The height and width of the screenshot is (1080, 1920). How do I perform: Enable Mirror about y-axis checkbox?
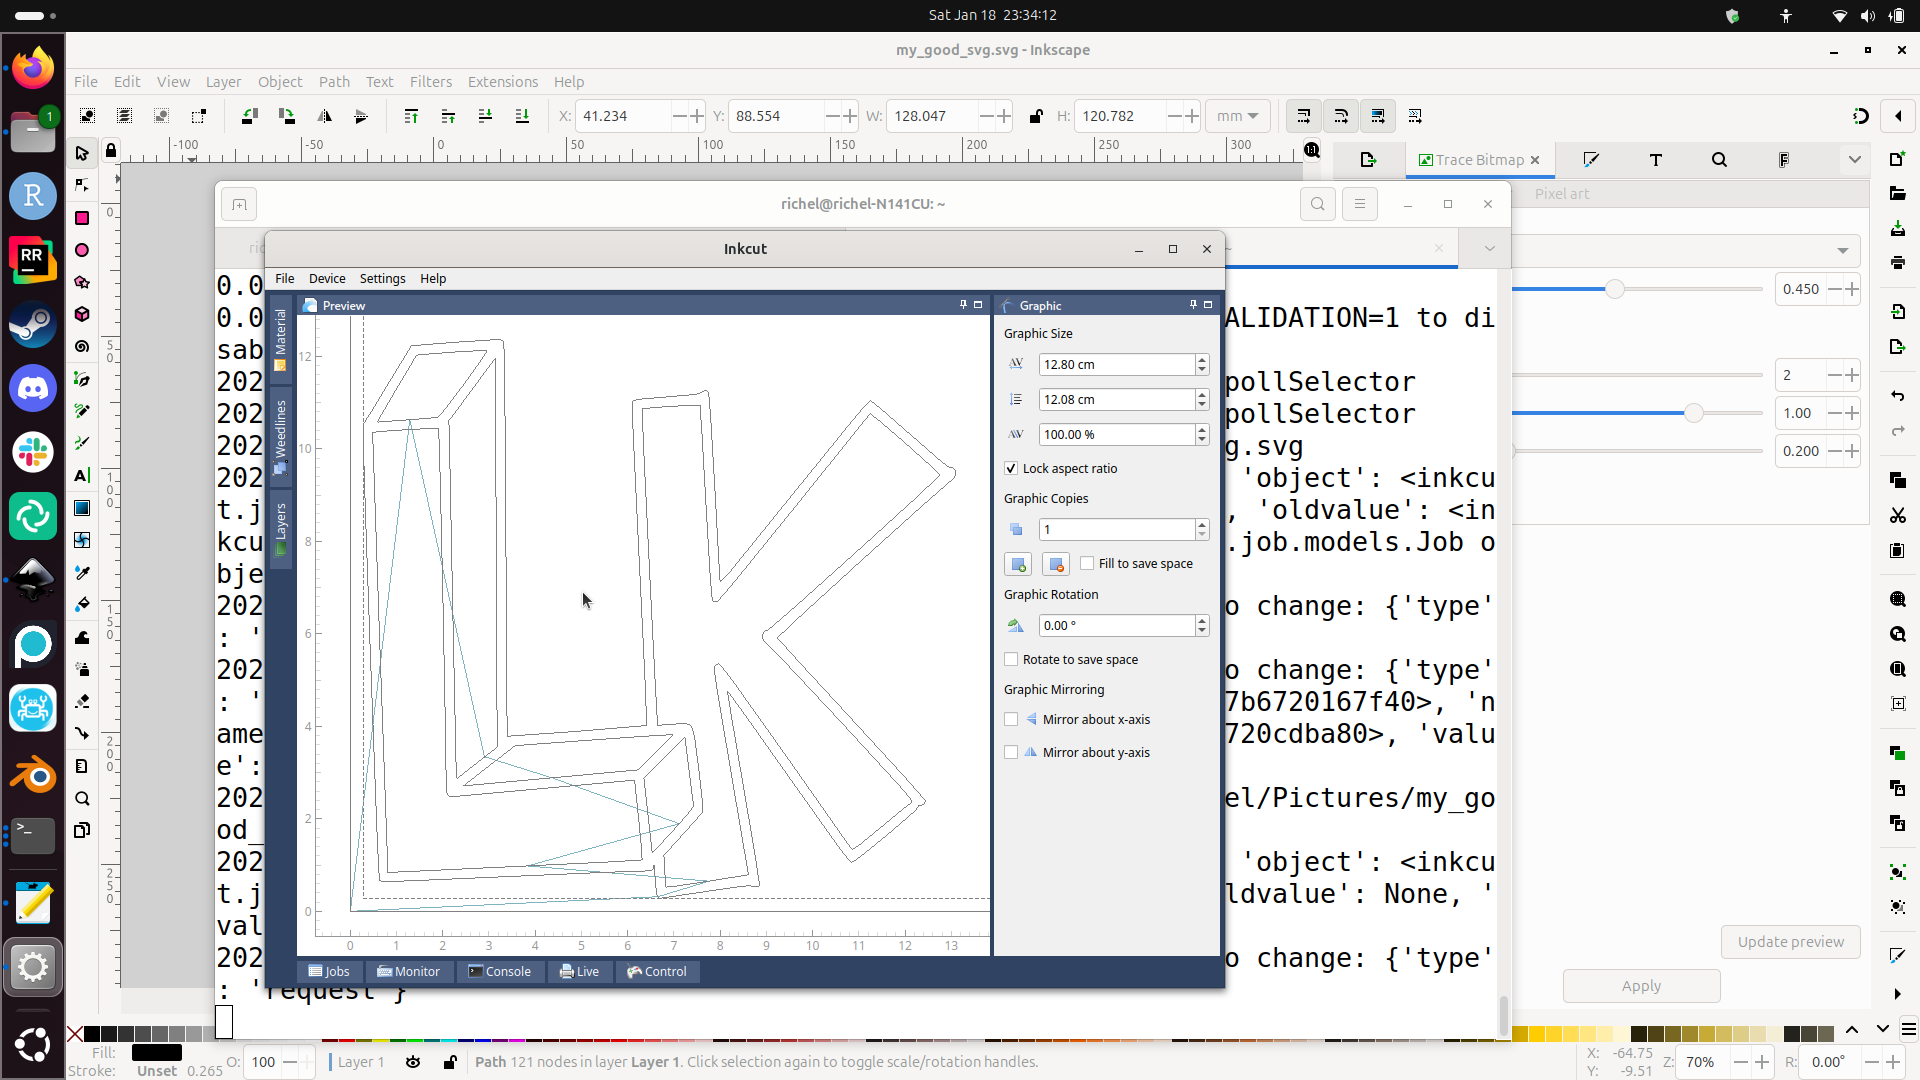tap(1011, 752)
